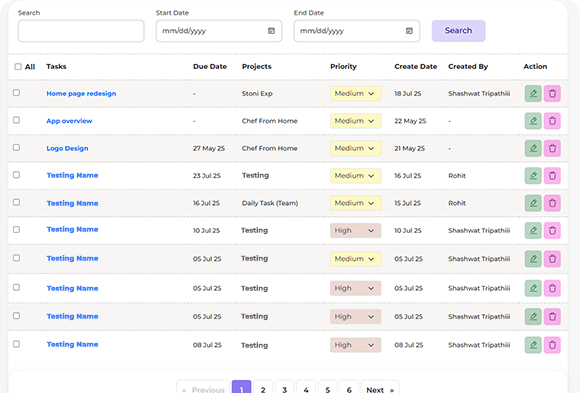Edit the task created 16 Jul 25
The width and height of the screenshot is (580, 393).
[x=533, y=175]
